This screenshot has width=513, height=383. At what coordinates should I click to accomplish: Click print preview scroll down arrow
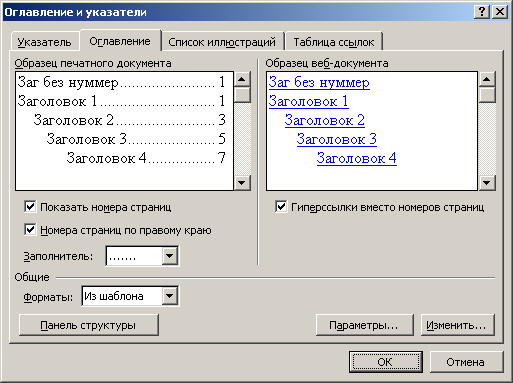click(242, 183)
